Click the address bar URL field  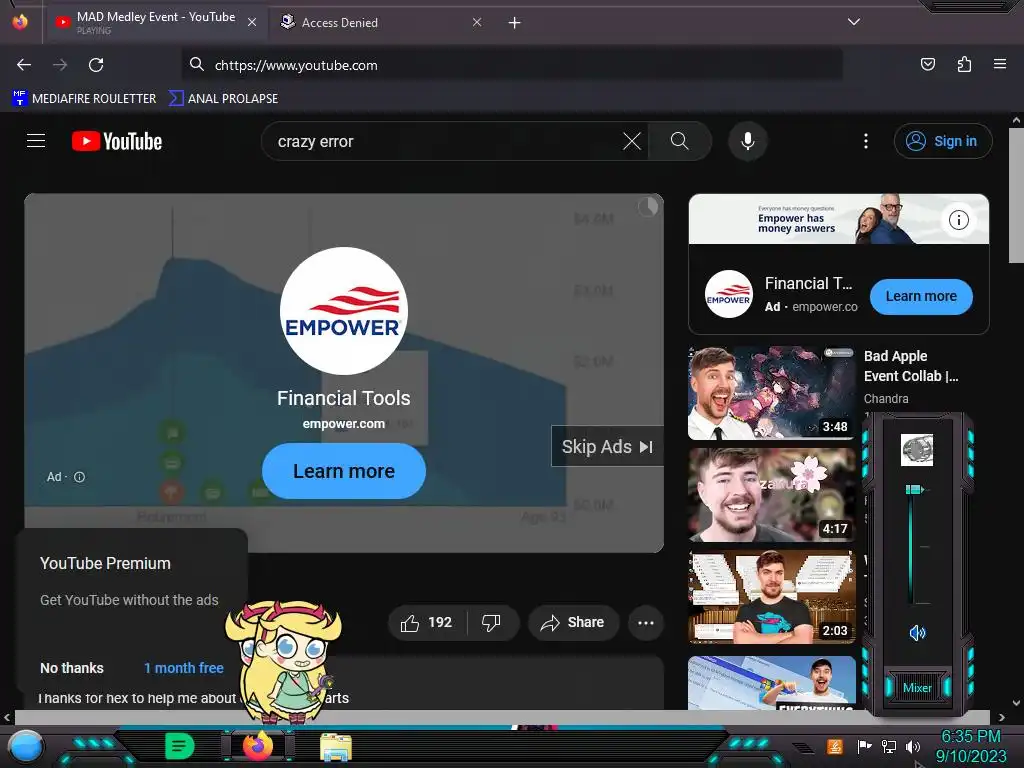pos(512,65)
